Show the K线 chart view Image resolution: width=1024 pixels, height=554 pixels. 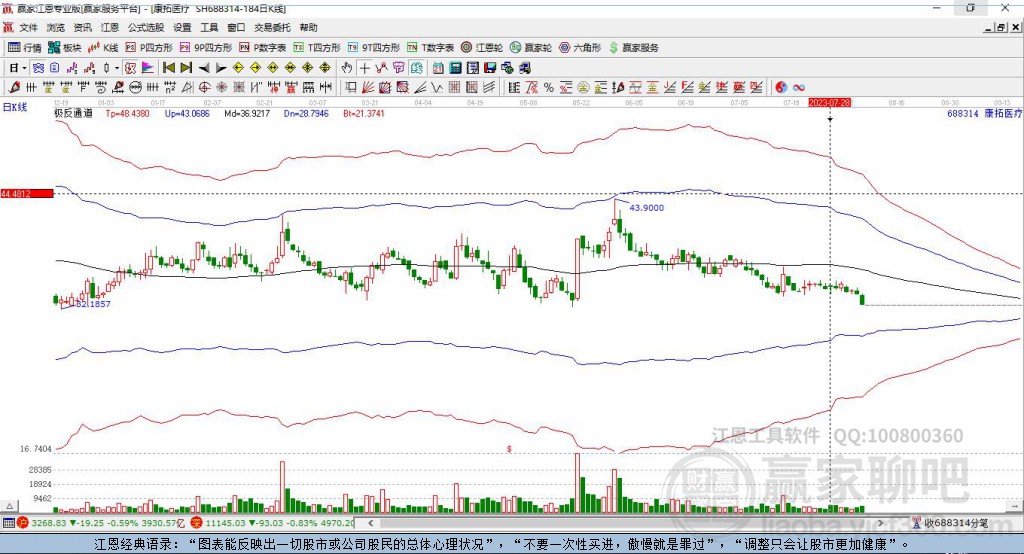(103, 48)
